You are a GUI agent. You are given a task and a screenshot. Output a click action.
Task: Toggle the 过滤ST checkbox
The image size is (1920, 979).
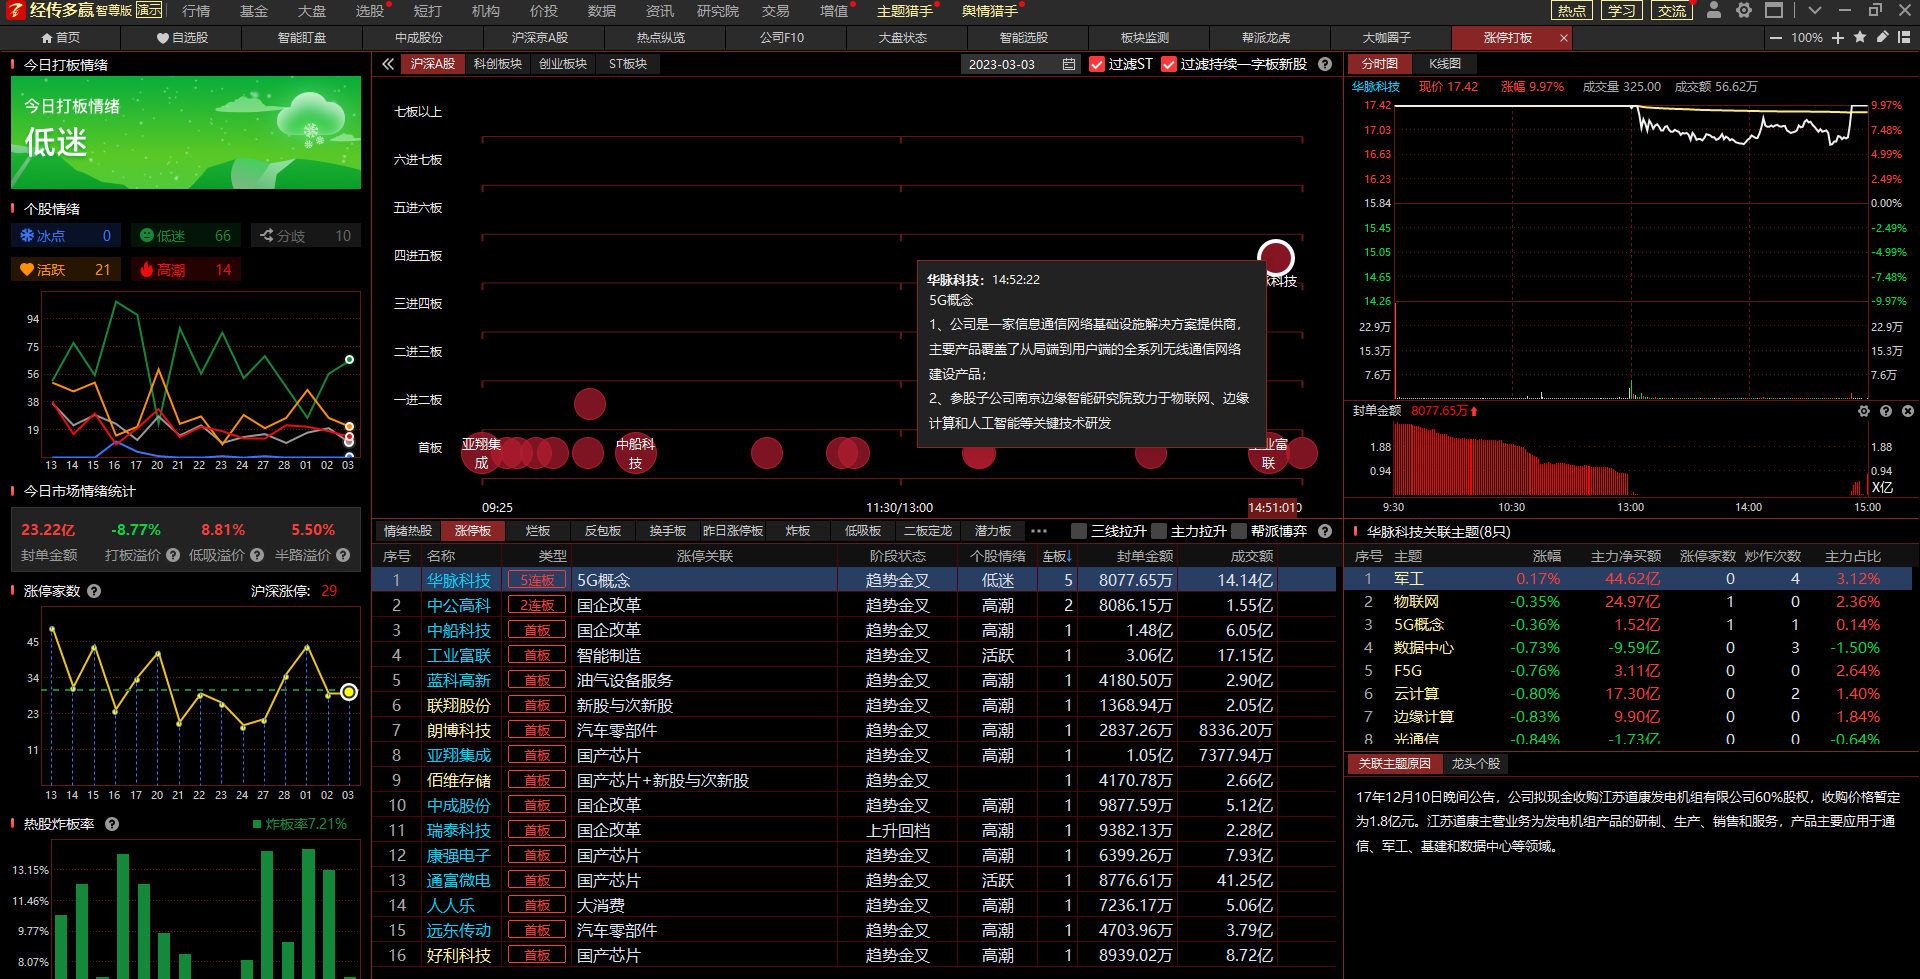click(x=1097, y=64)
